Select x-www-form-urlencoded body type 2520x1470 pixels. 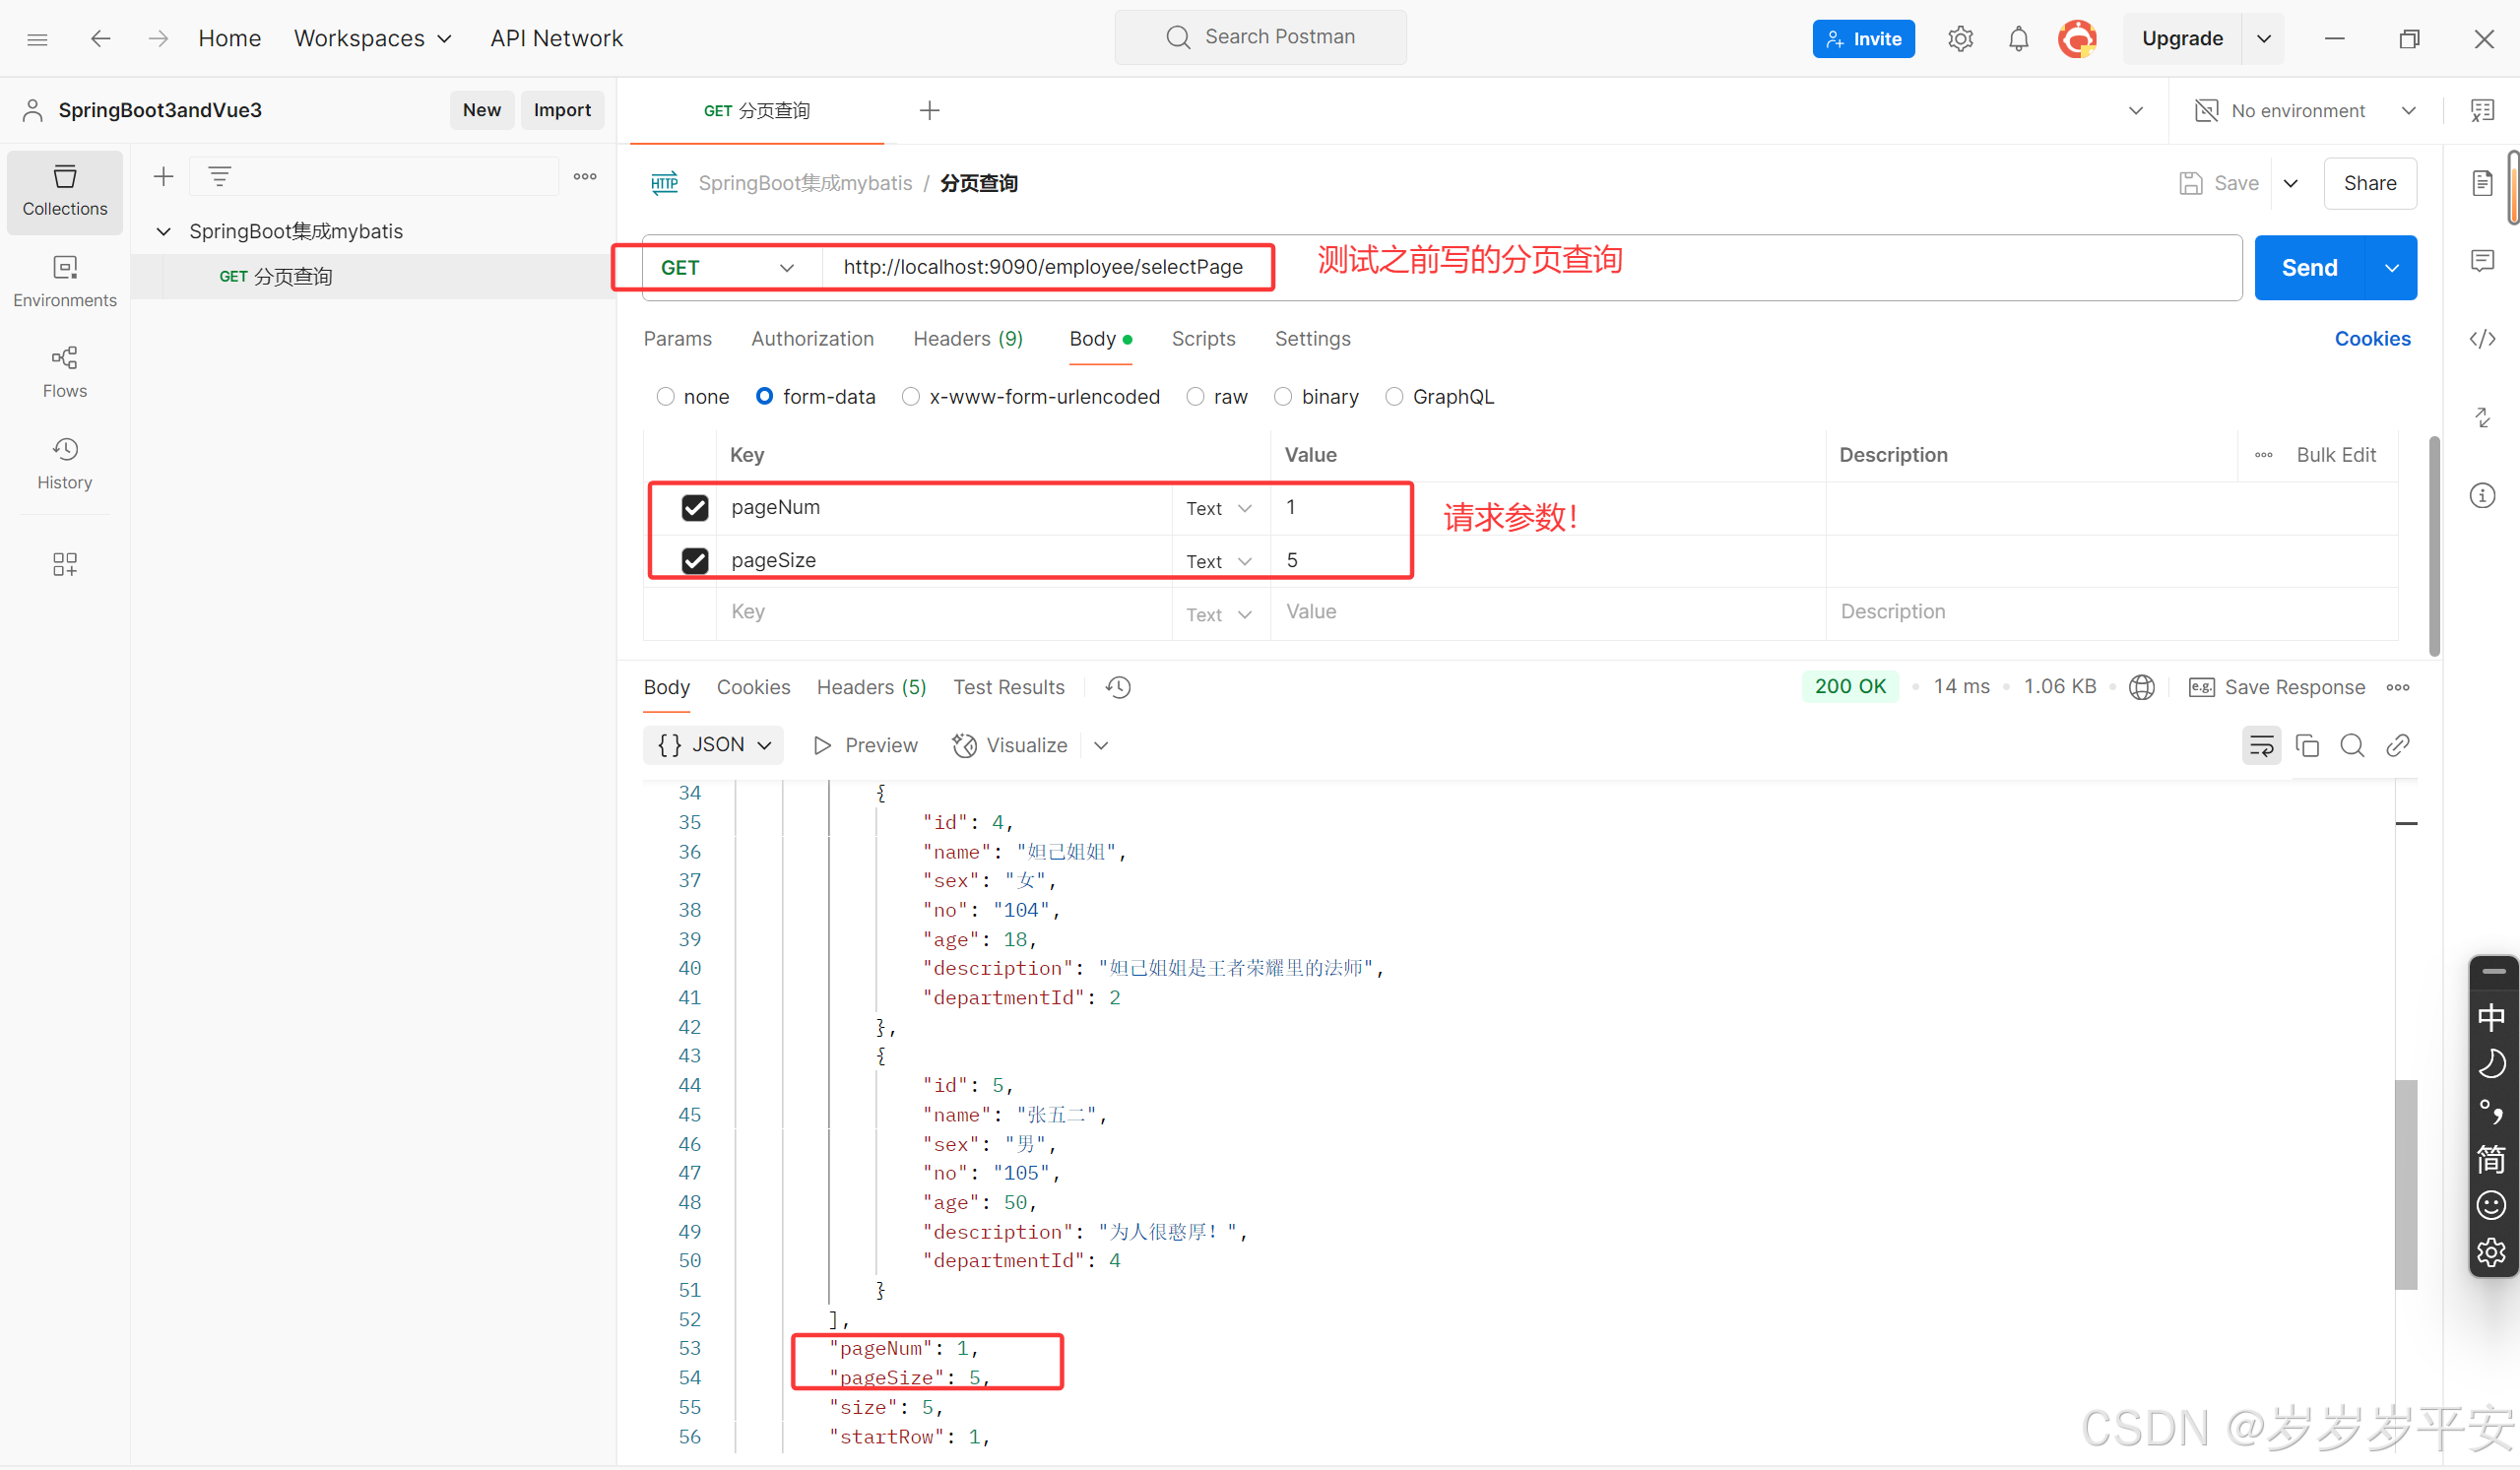(910, 396)
